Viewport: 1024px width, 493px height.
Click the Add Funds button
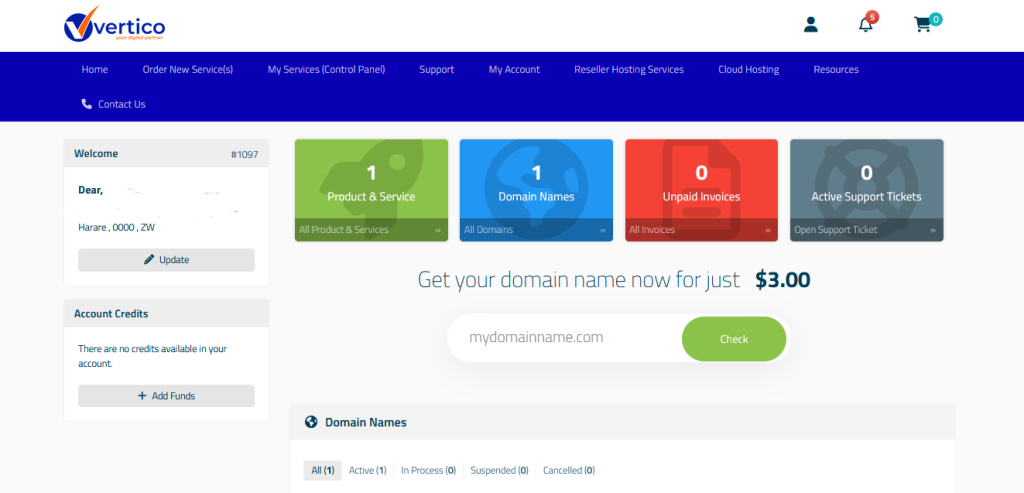(166, 396)
